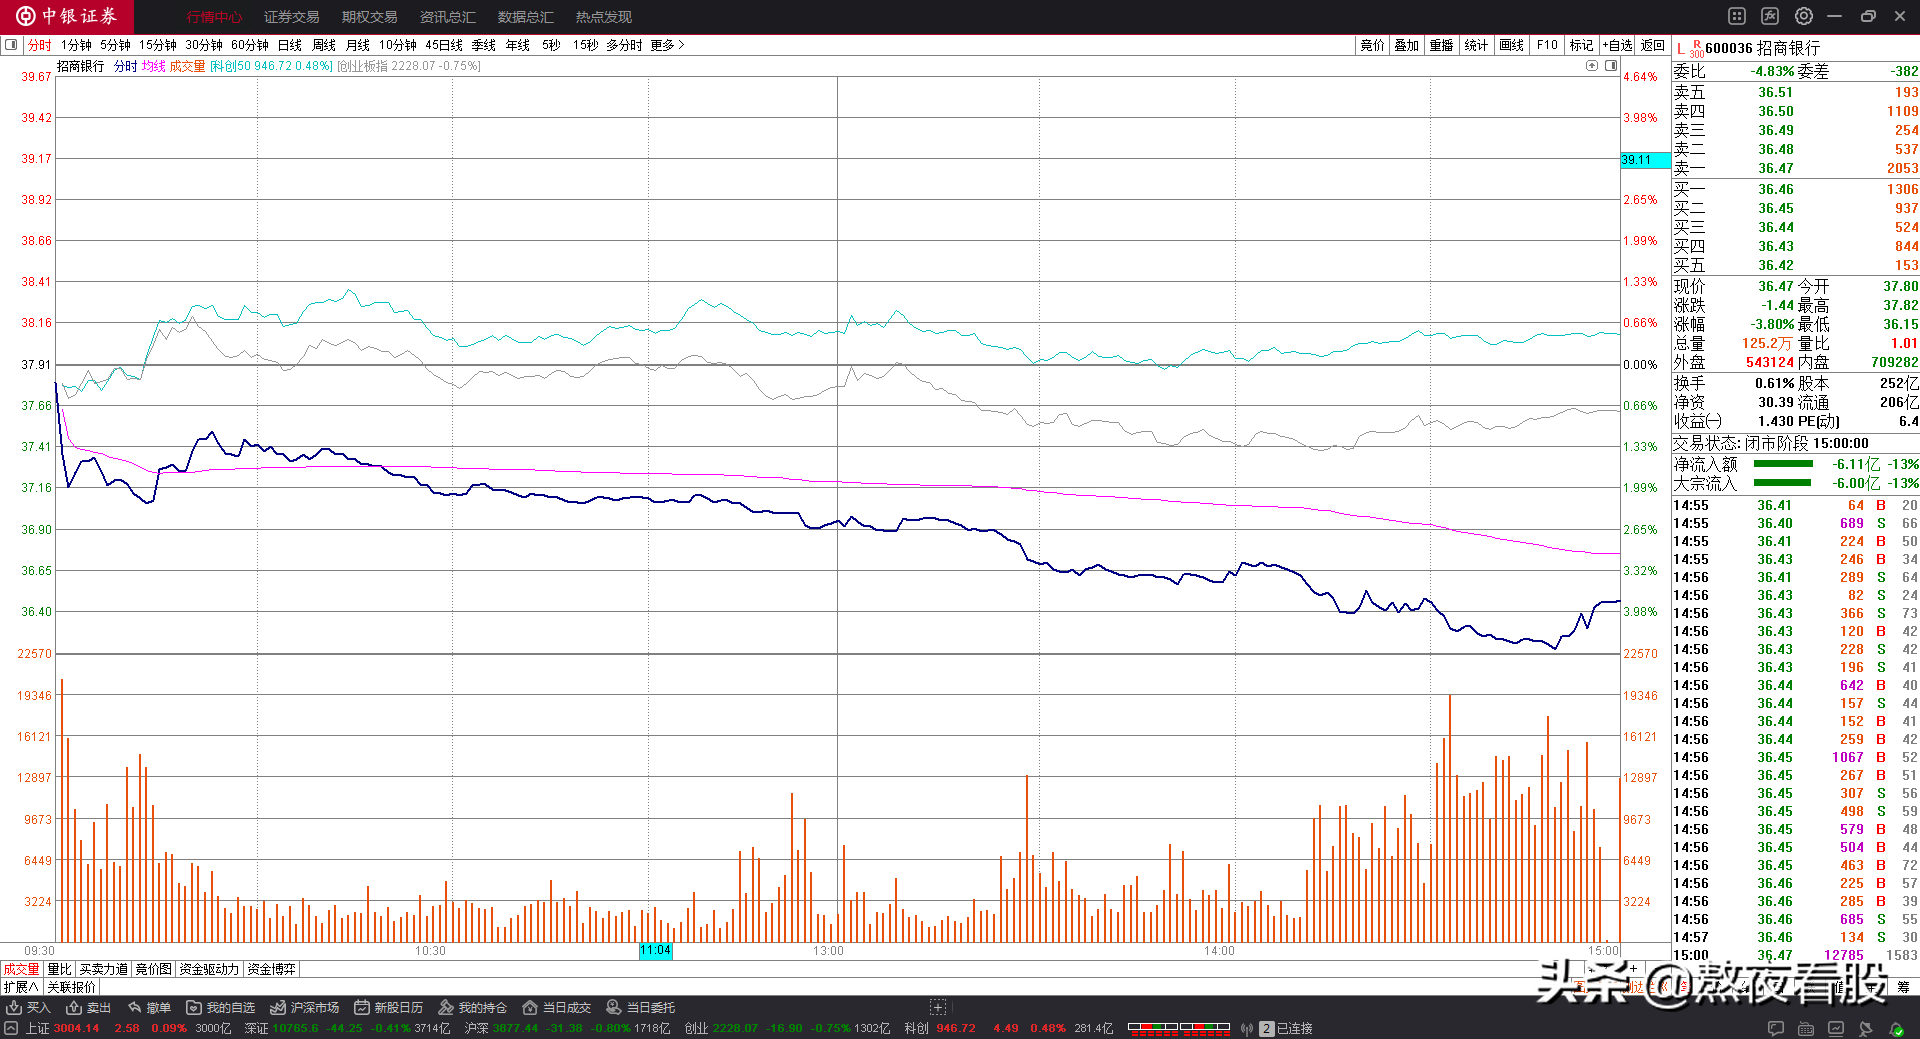The image size is (1920, 1039).
Task: Expand the 更多 periods dropdown
Action: (x=667, y=45)
